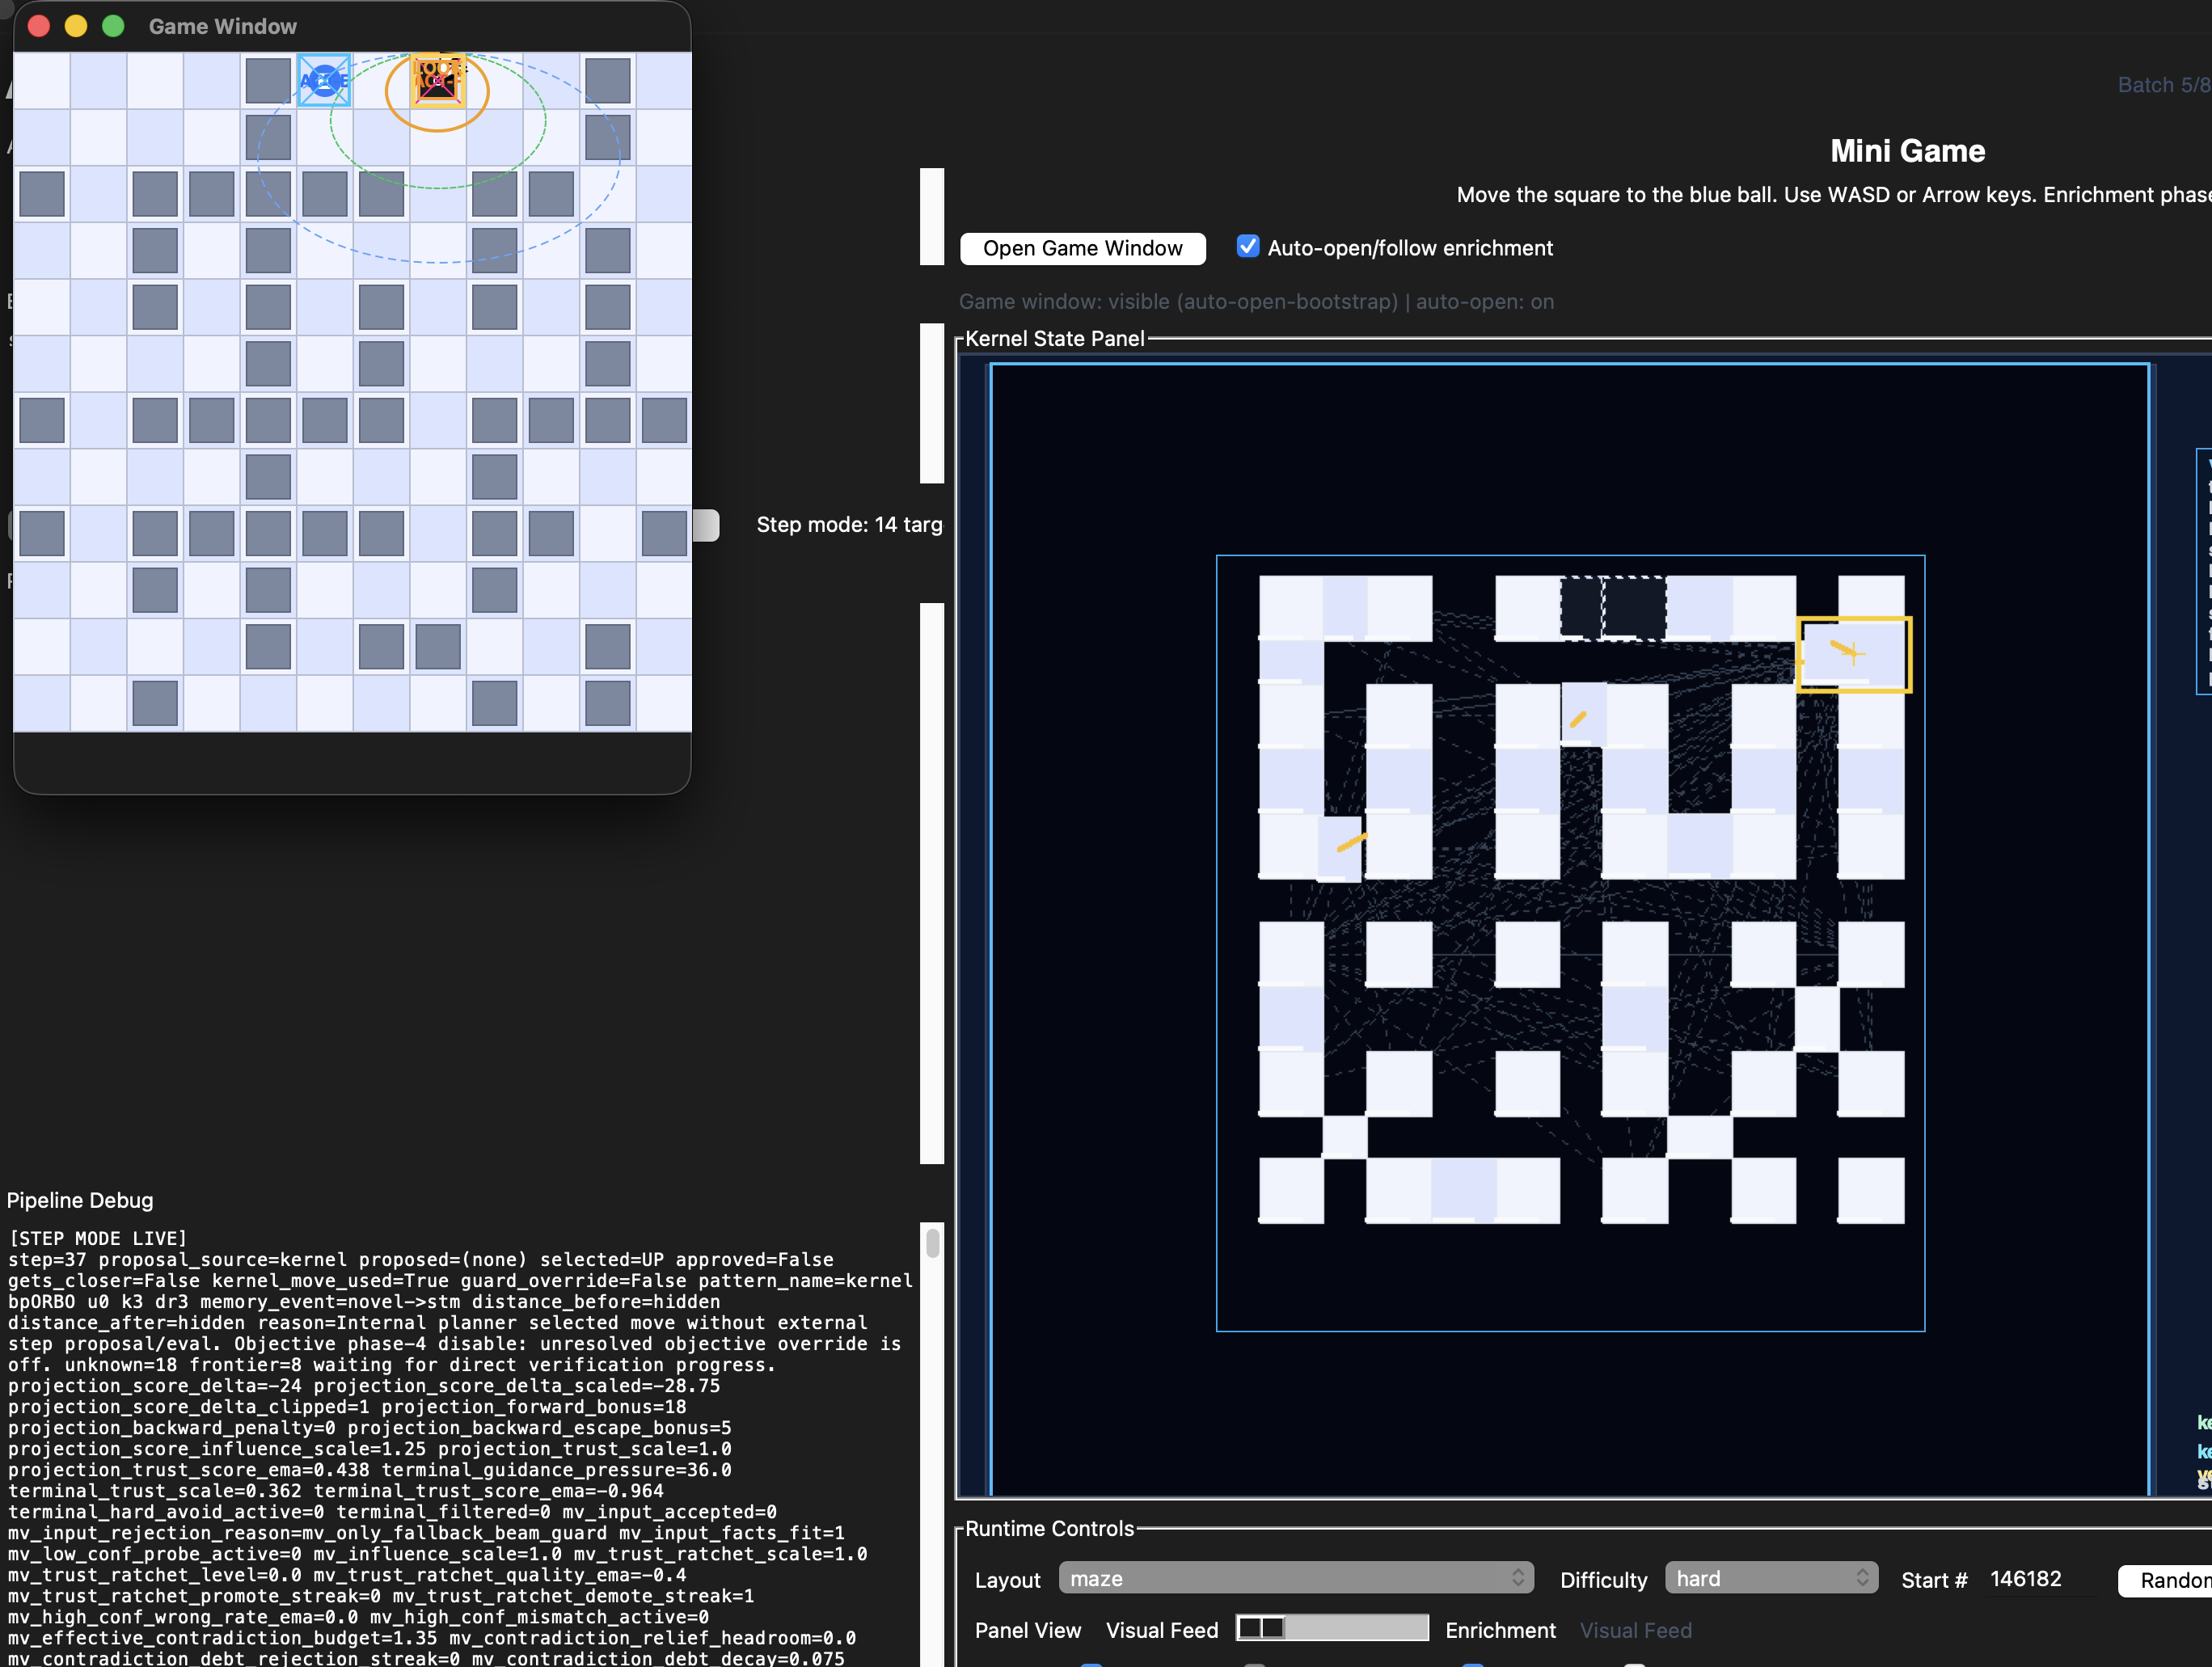The width and height of the screenshot is (2212, 1667).
Task: Click the 'Step mode: 14 targ' label
Action: (849, 525)
